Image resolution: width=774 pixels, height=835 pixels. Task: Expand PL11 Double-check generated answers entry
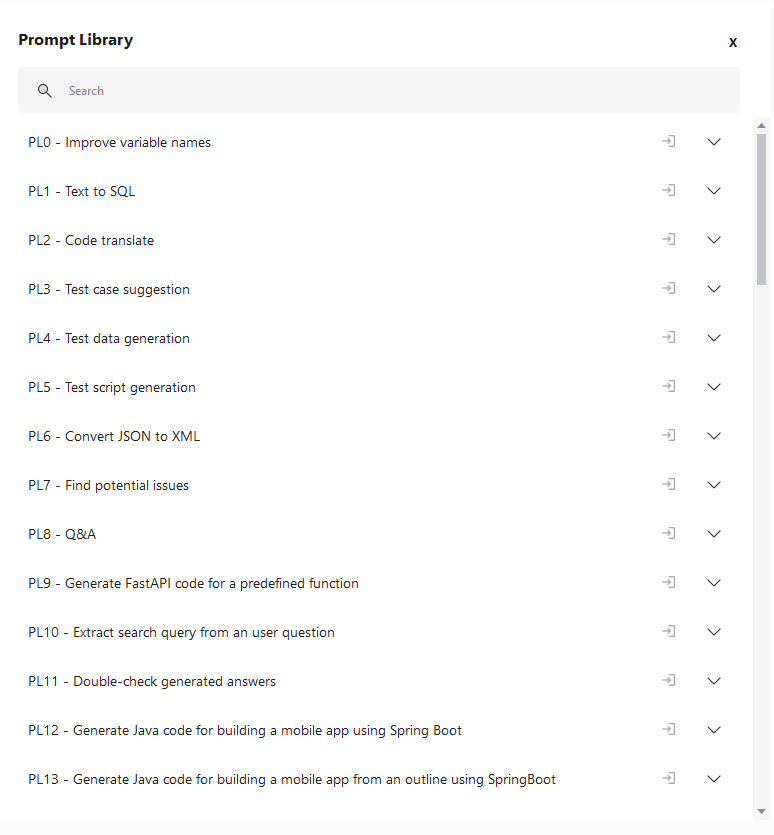[x=714, y=681]
